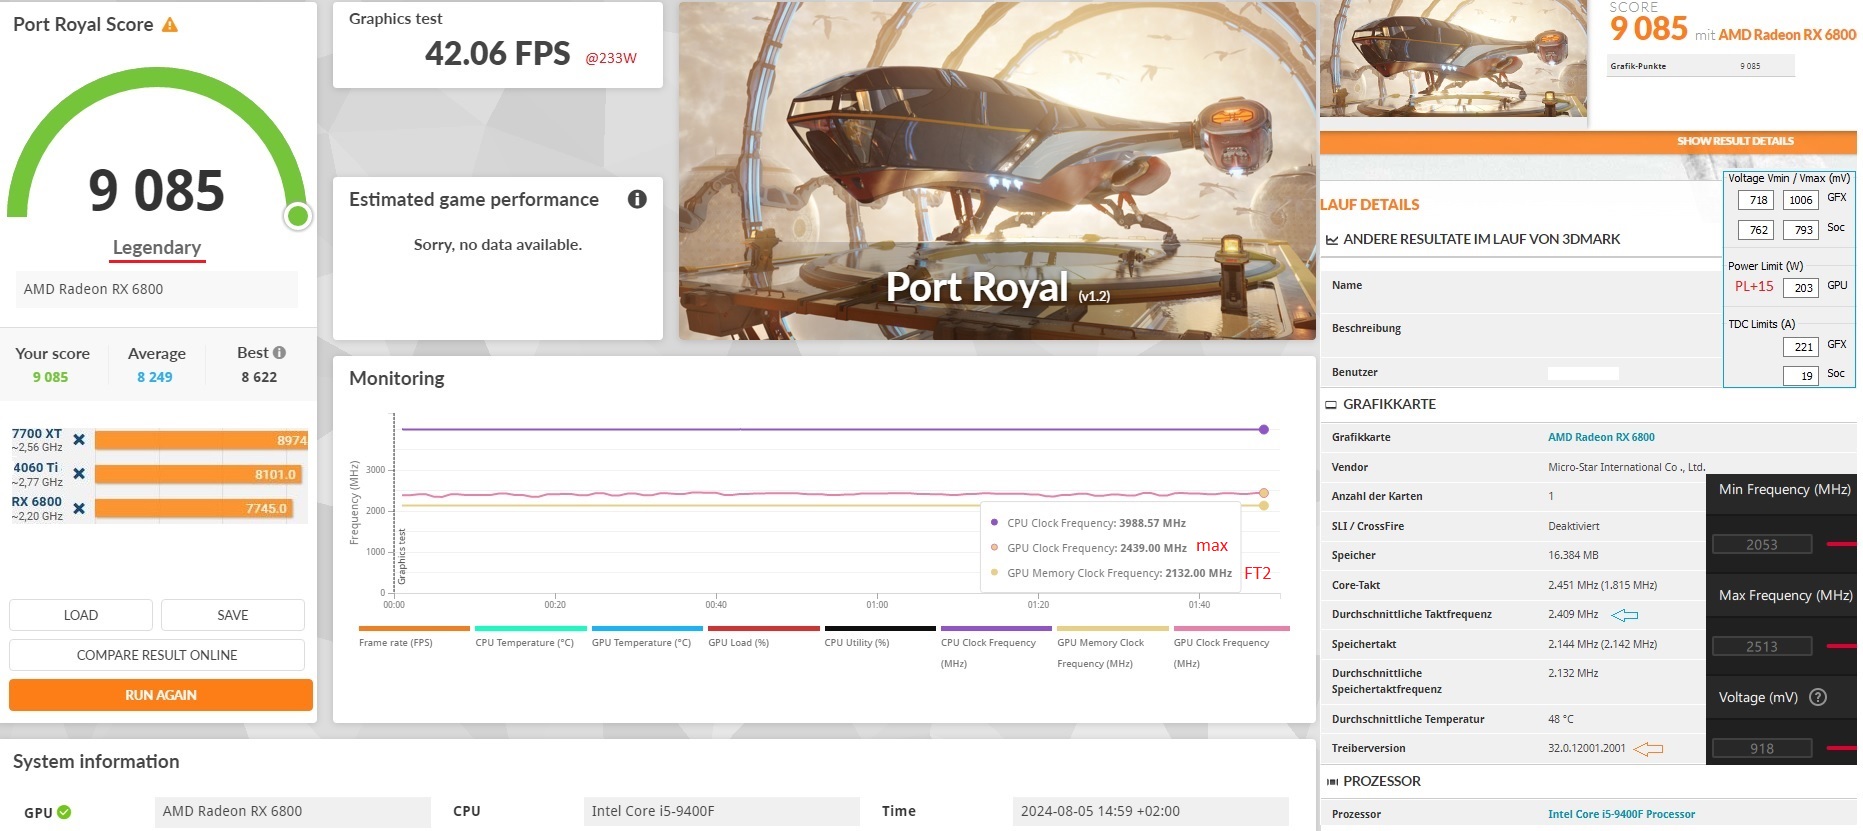Viewport: 1863px width, 831px height.
Task: Click the Speicher value 16.384 MB
Action: coord(1573,555)
